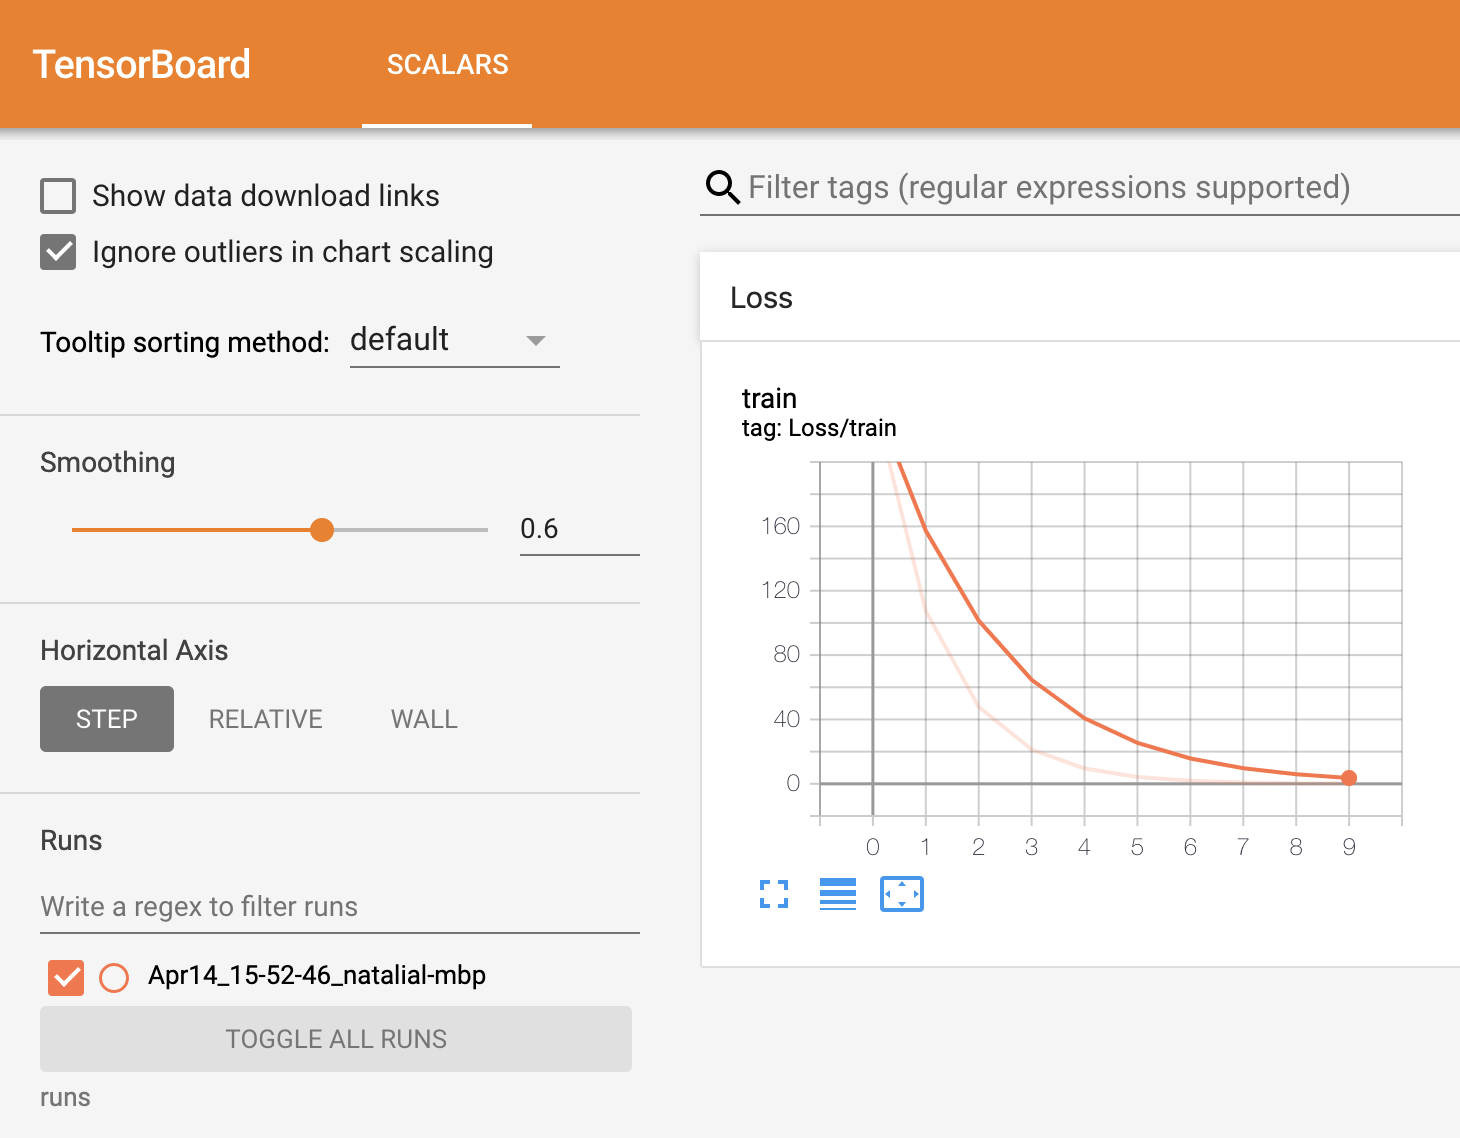Fit the Loss chart domain to data
This screenshot has height=1138, width=1460.
tap(900, 894)
